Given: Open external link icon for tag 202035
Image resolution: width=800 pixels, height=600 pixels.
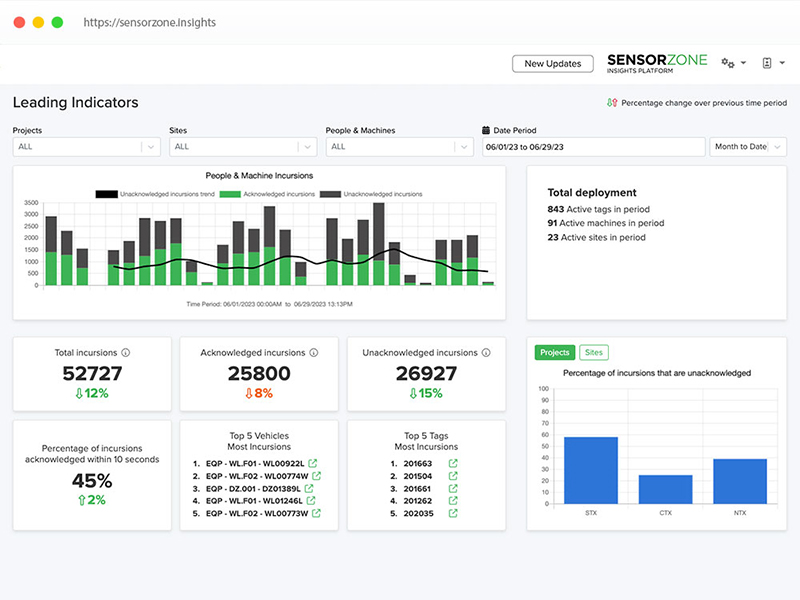Looking at the screenshot, I should point(453,513).
